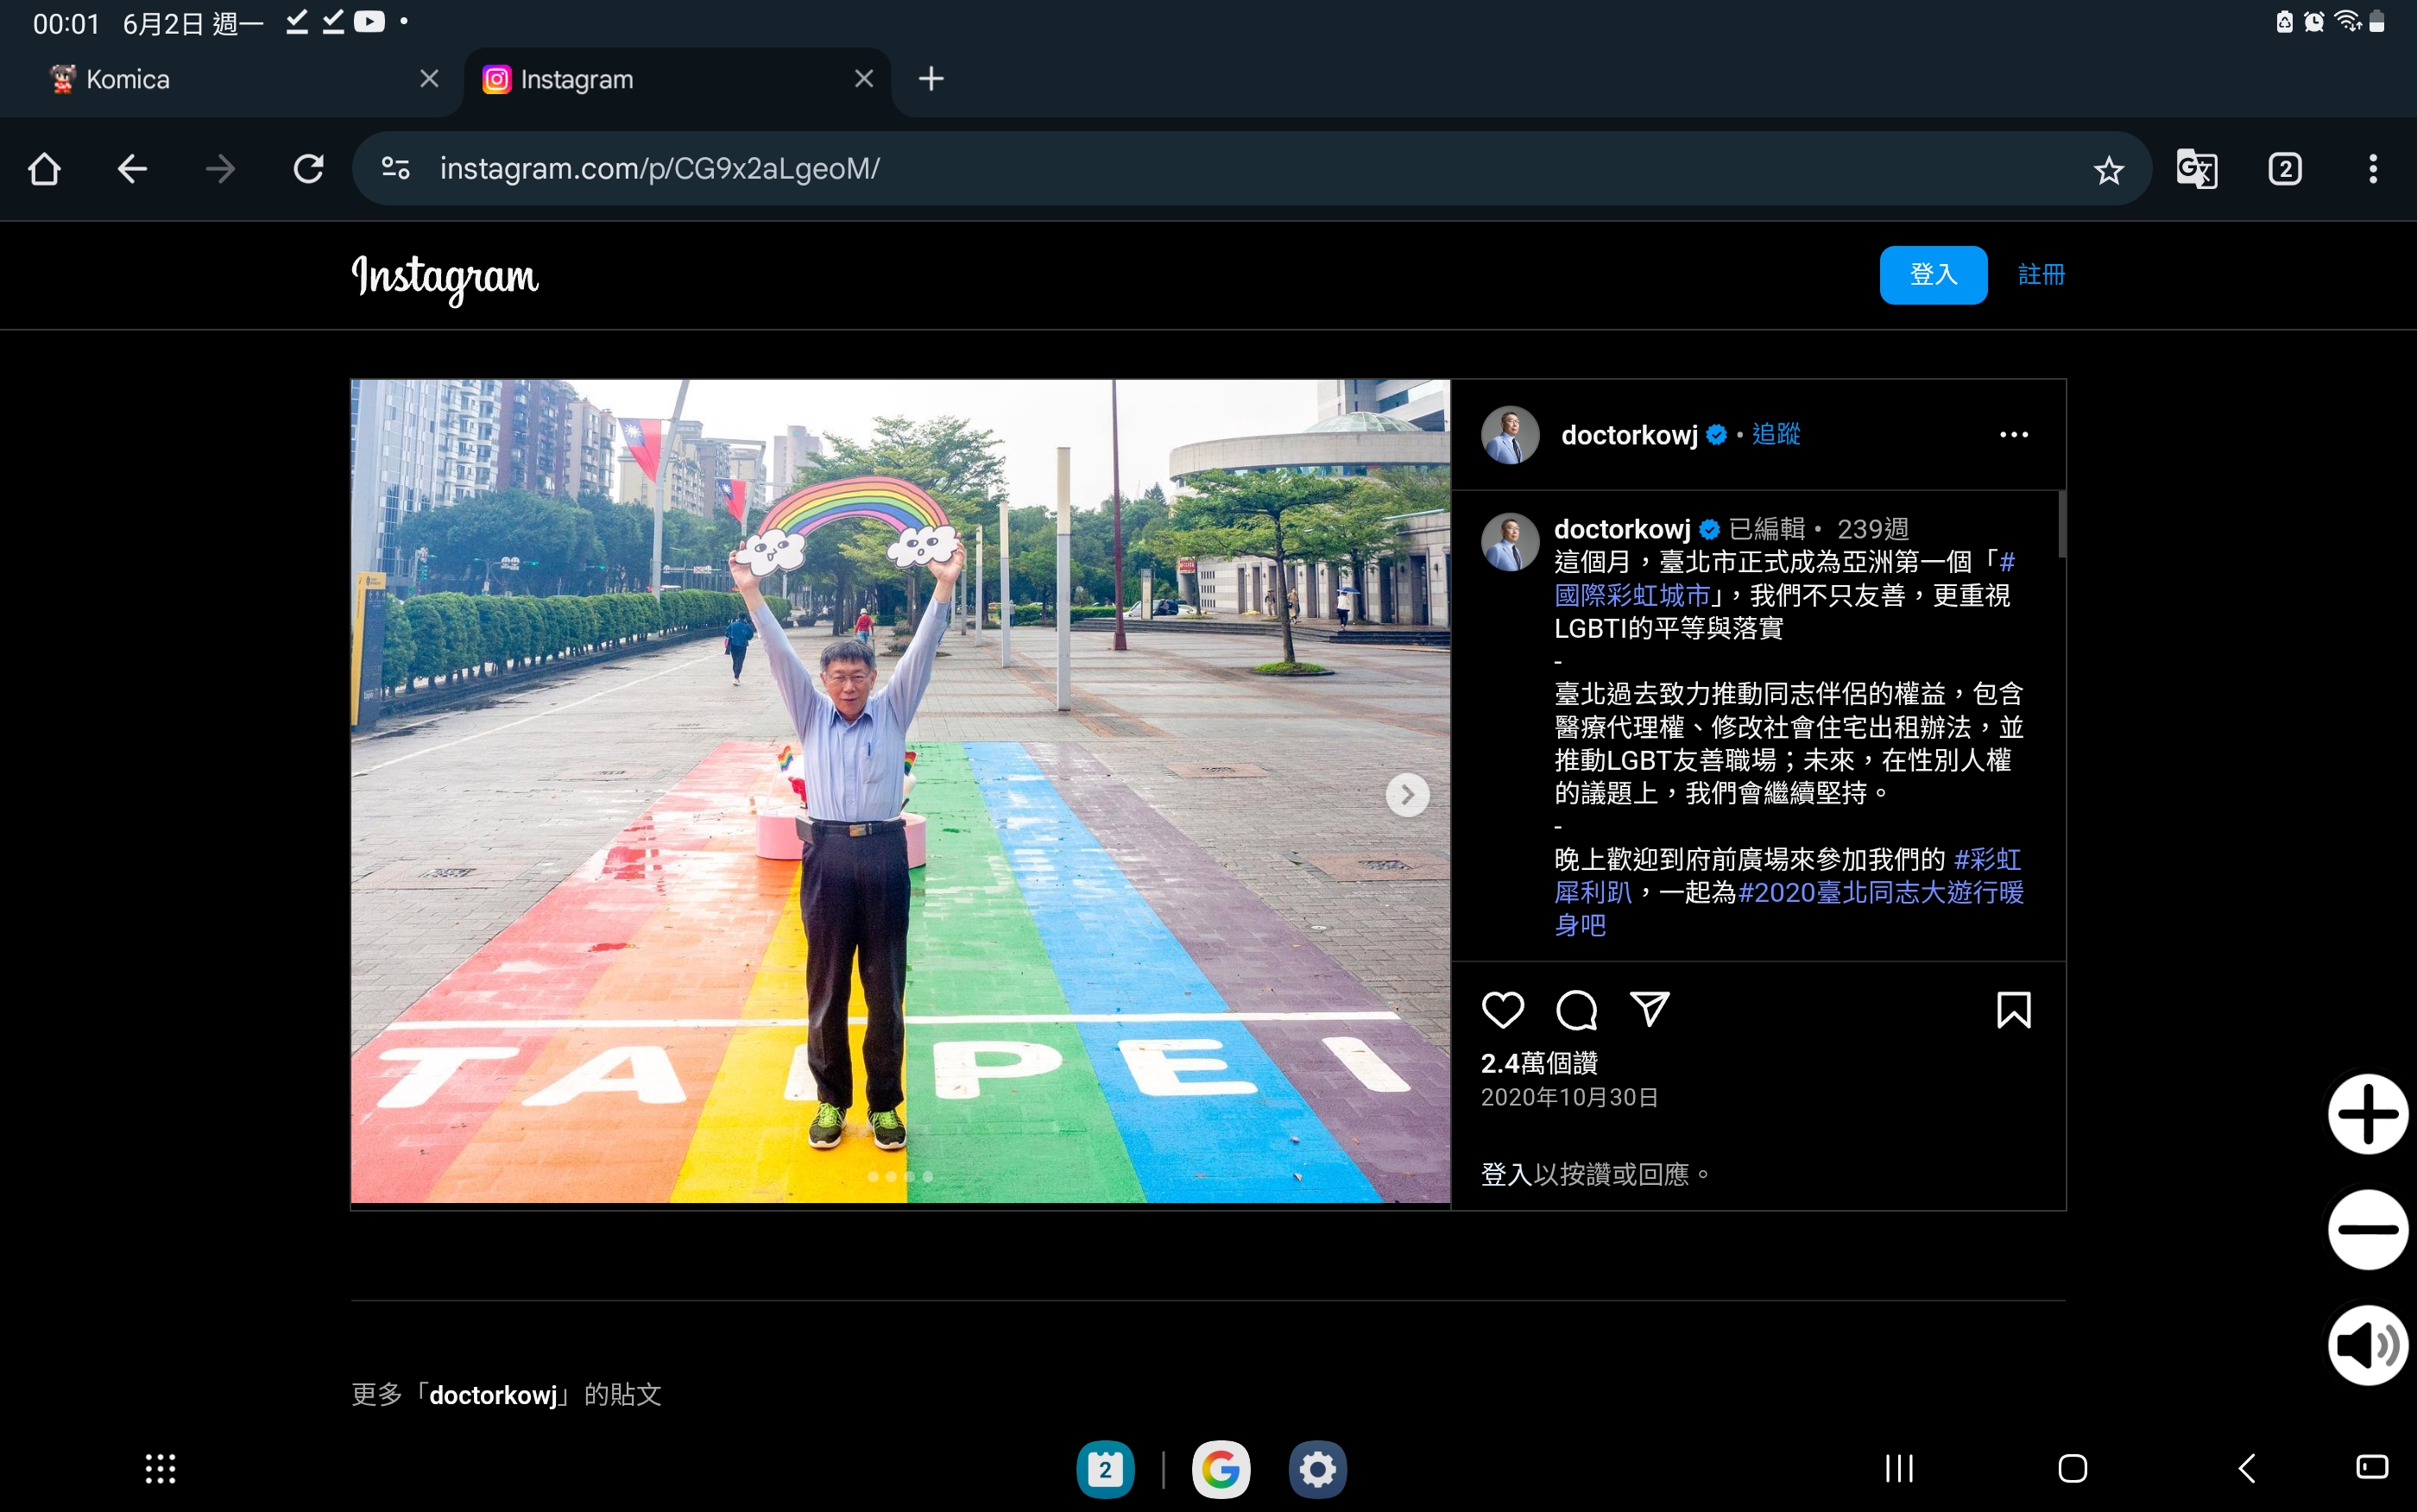Click the 註冊 sign-up link
The width and height of the screenshot is (2417, 1512).
point(2041,275)
